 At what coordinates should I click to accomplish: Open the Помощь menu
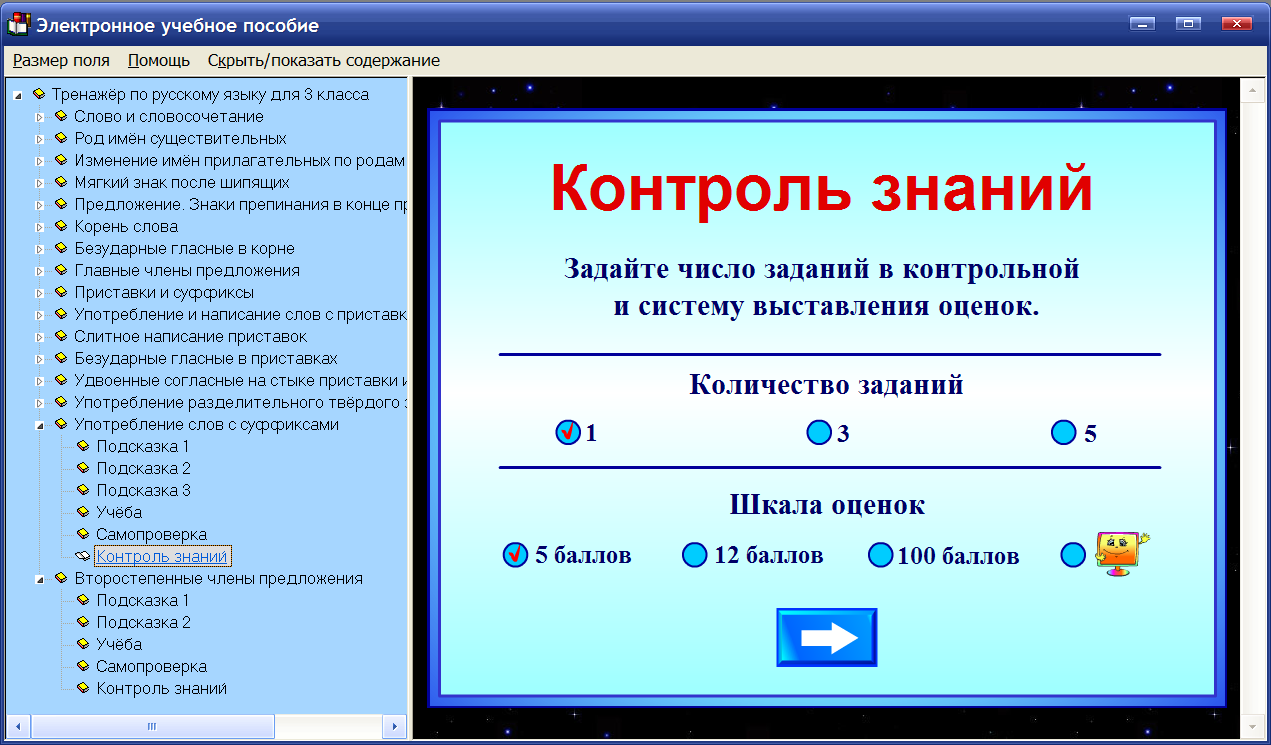(x=157, y=60)
